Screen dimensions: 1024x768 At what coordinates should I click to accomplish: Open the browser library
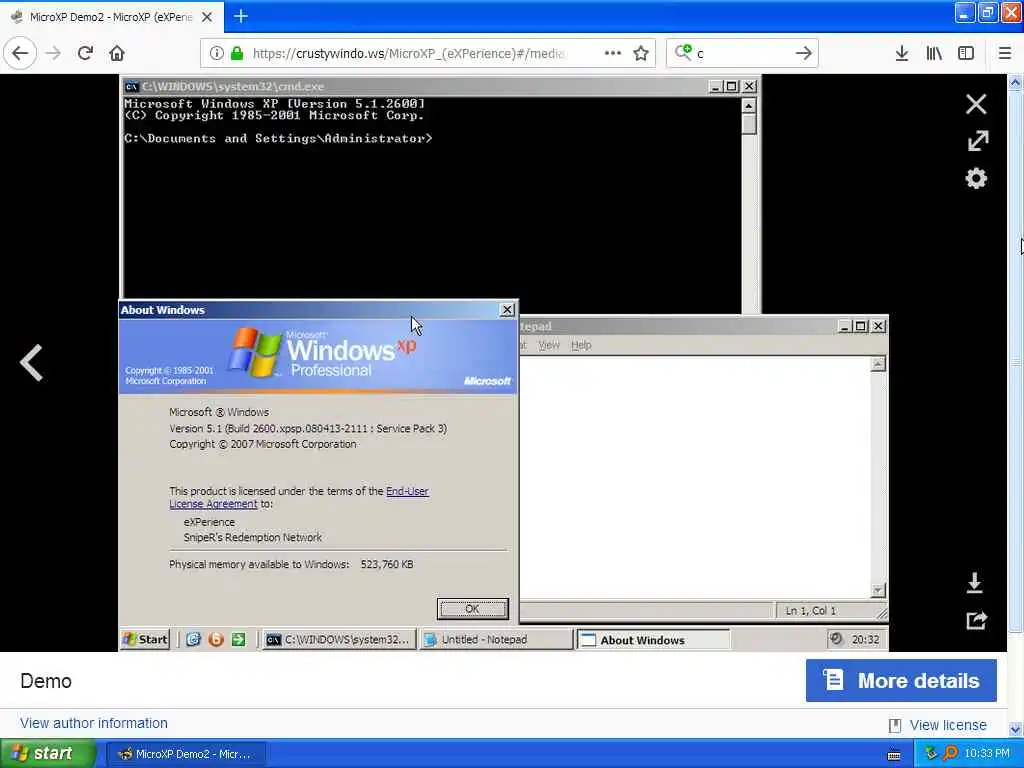coord(934,54)
